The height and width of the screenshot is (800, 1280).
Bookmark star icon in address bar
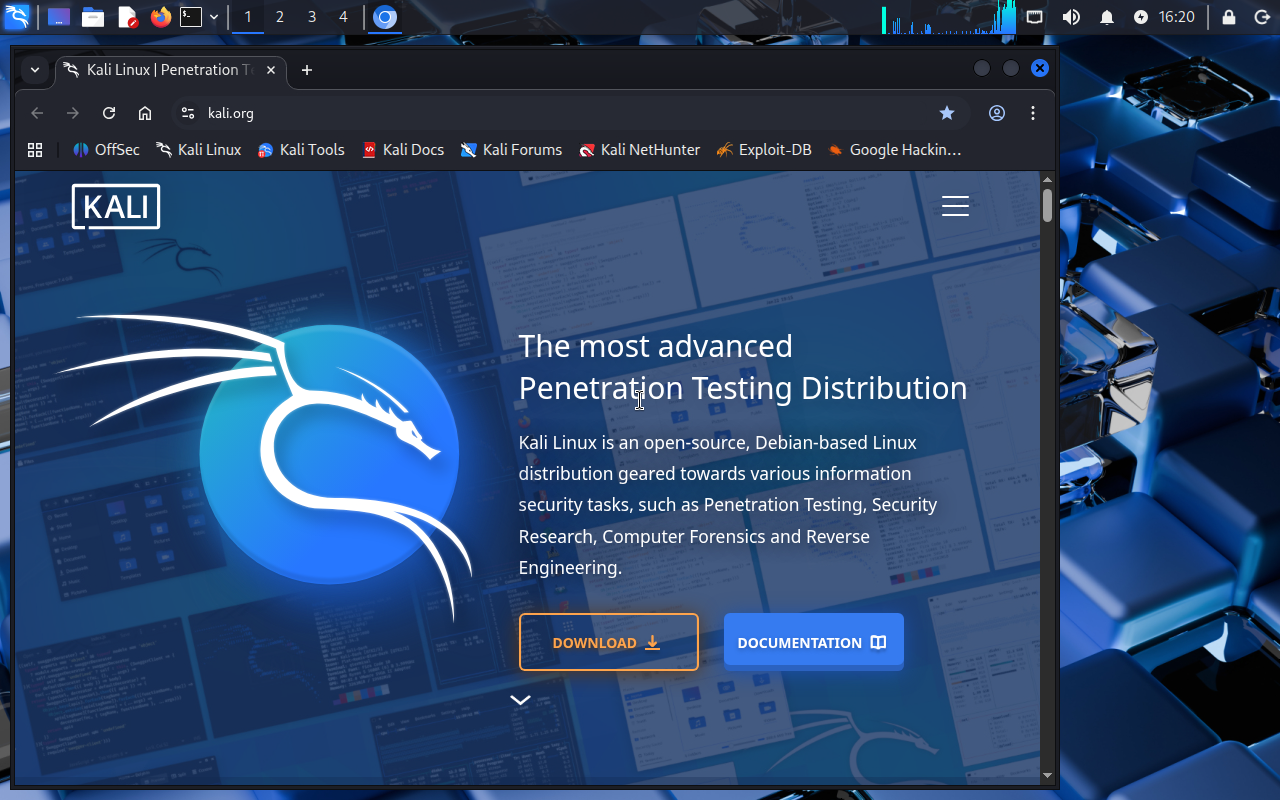click(946, 113)
